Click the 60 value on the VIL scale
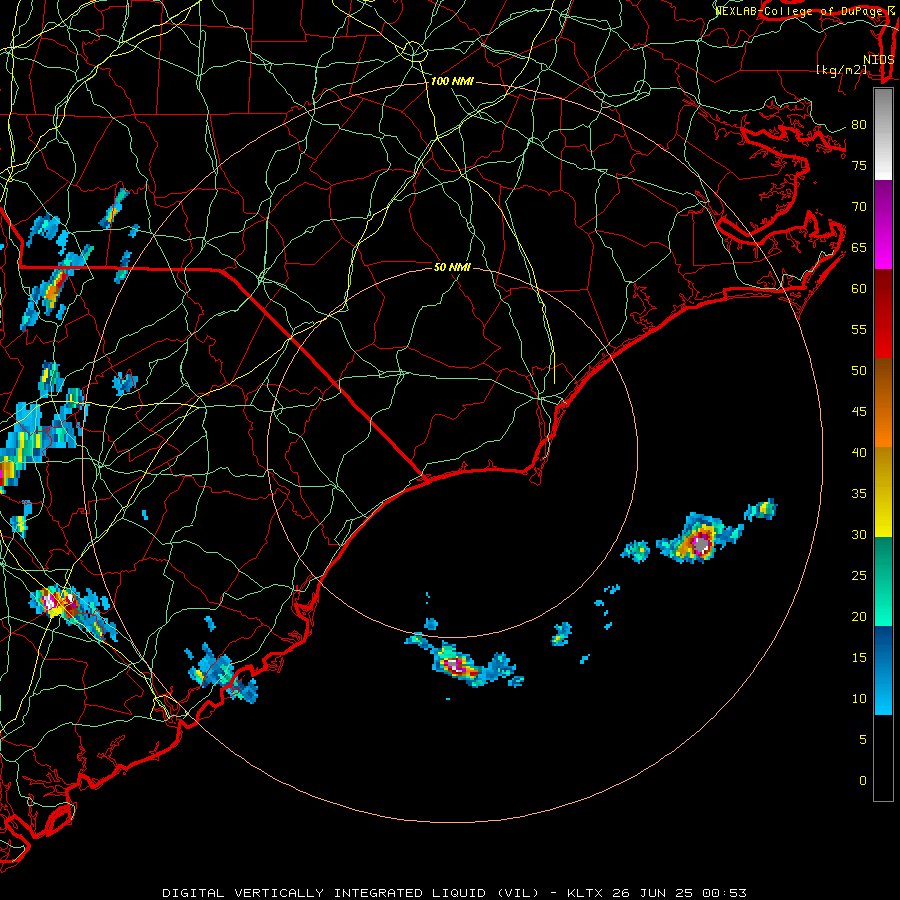900x900 pixels. [859, 289]
